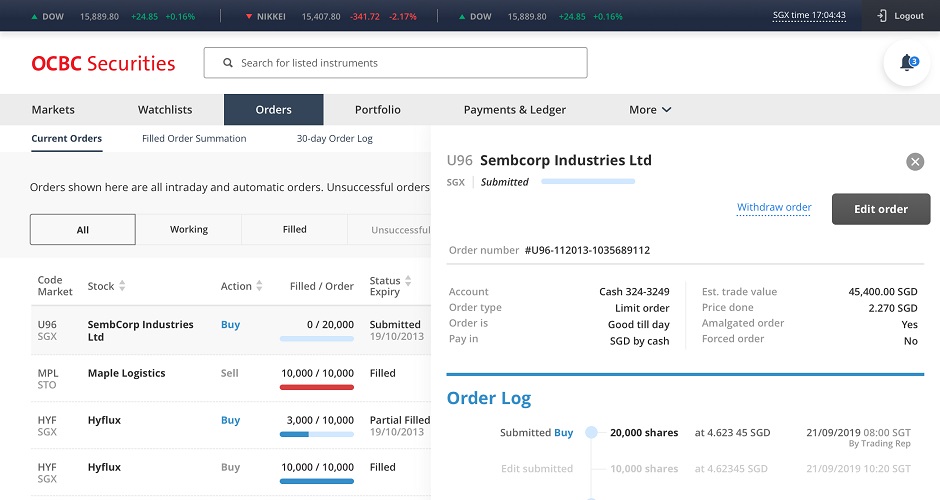Click the Code Market column header
This screenshot has width=940, height=500.
pyautogui.click(x=55, y=286)
